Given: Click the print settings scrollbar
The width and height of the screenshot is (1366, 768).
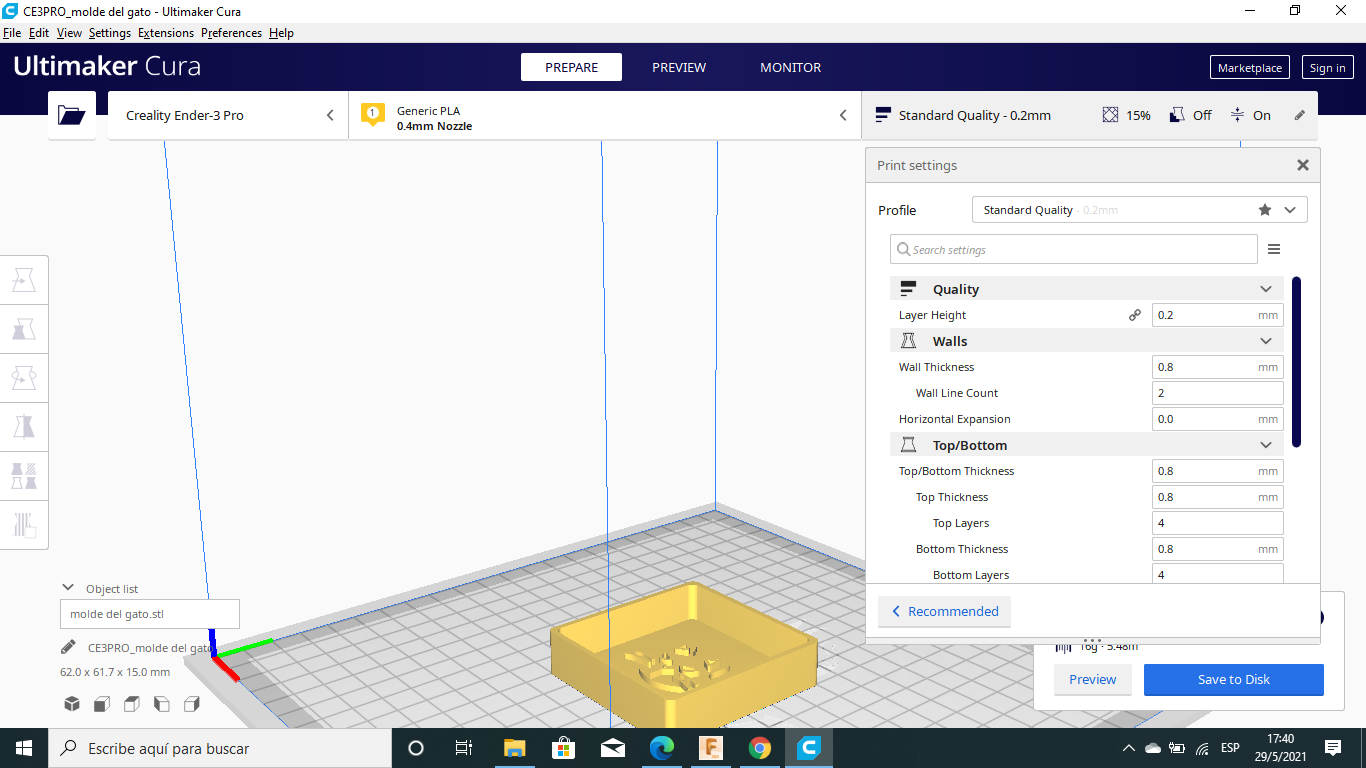Looking at the screenshot, I should tap(1296, 362).
